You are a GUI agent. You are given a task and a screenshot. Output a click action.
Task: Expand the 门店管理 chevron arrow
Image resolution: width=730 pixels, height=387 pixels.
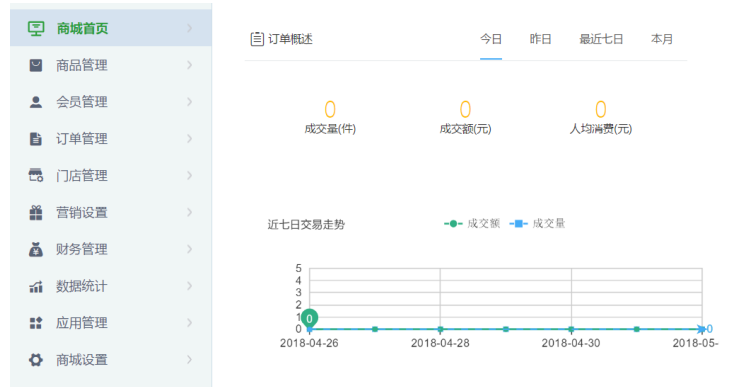click(x=189, y=176)
